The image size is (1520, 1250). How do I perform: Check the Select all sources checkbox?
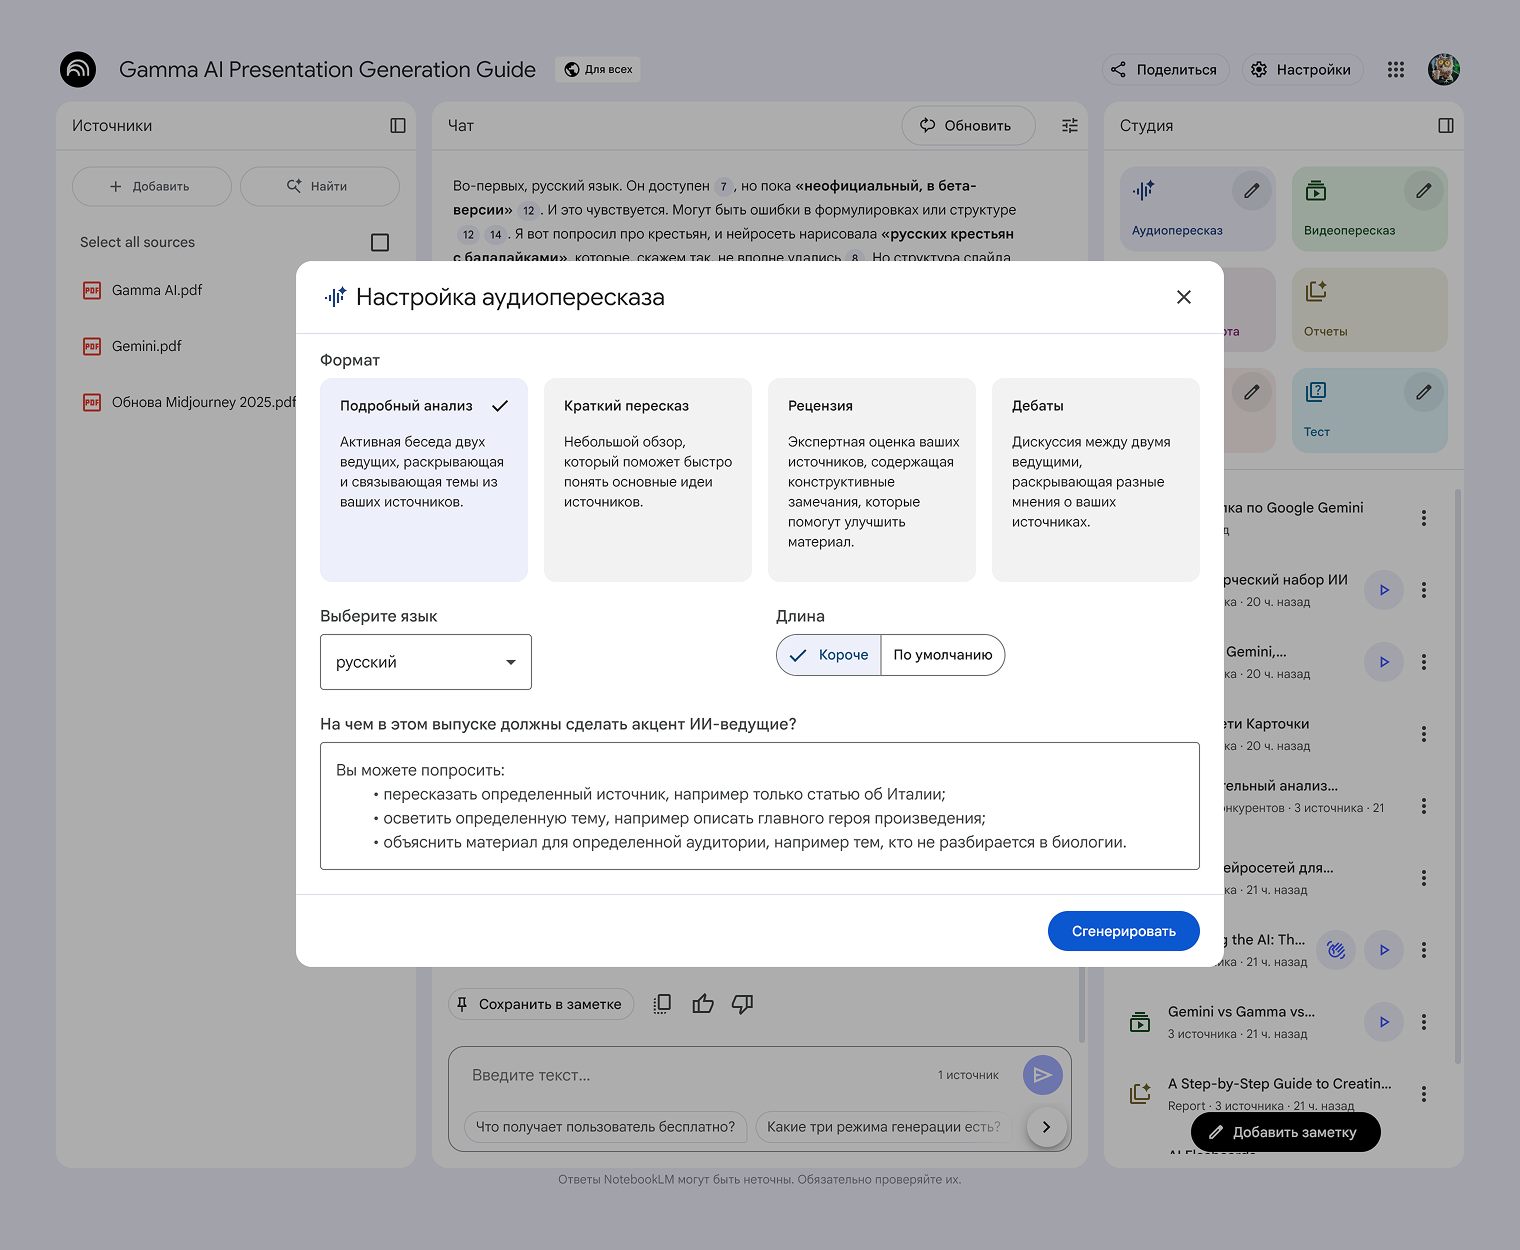tap(380, 243)
